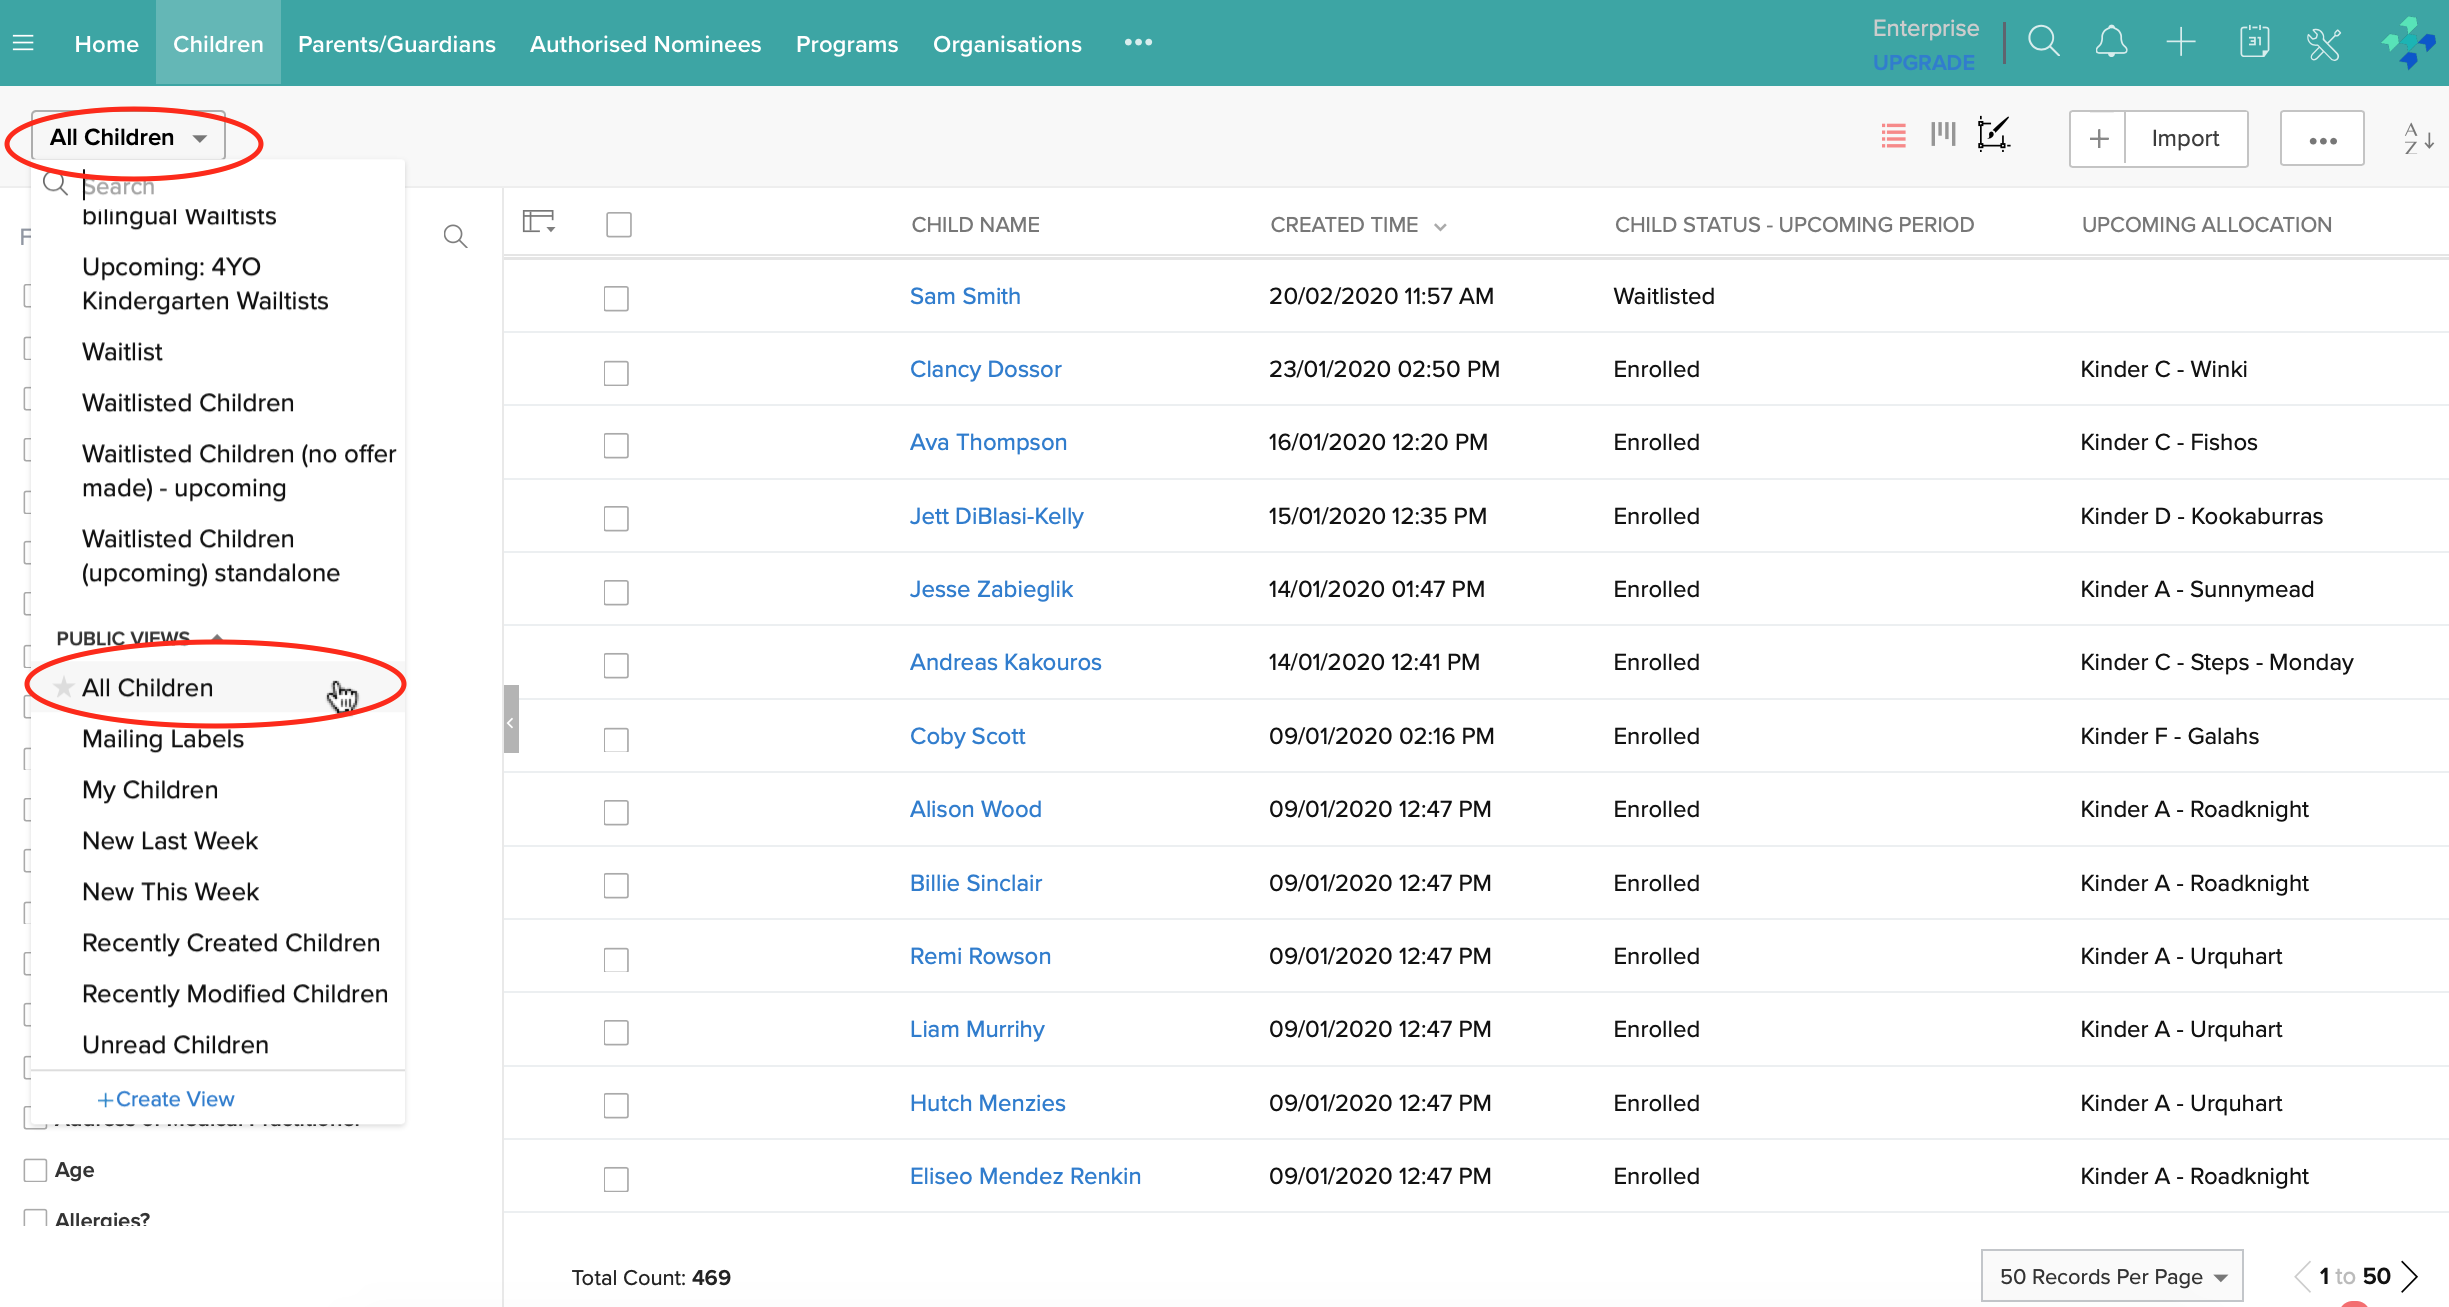Select Mailing Labels view from list
Viewport: 2449px width, 1307px height.
click(163, 739)
